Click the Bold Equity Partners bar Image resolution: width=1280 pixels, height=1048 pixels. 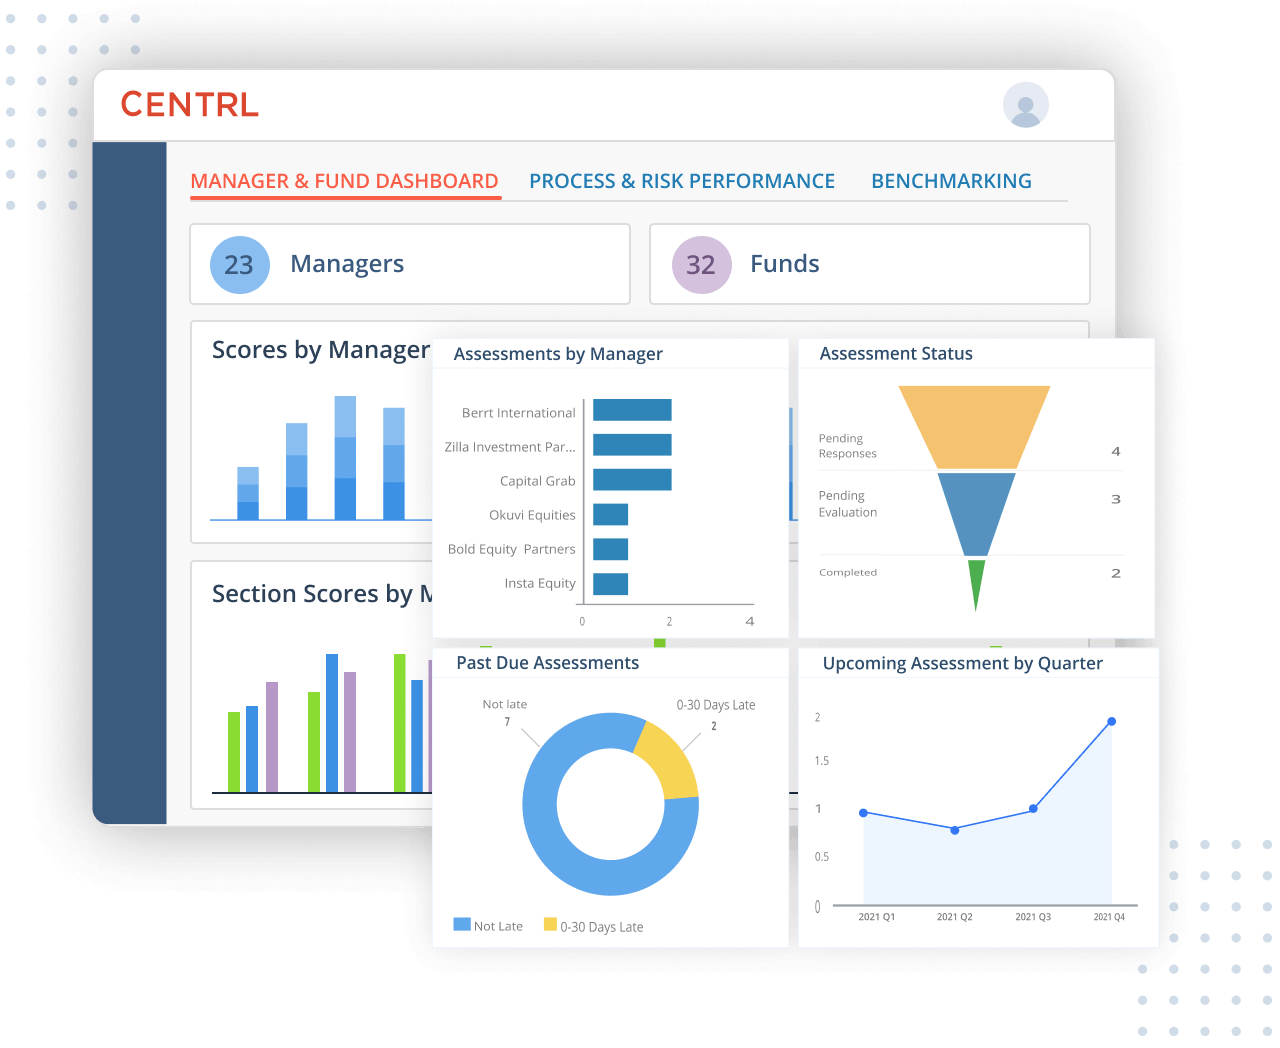click(x=610, y=549)
